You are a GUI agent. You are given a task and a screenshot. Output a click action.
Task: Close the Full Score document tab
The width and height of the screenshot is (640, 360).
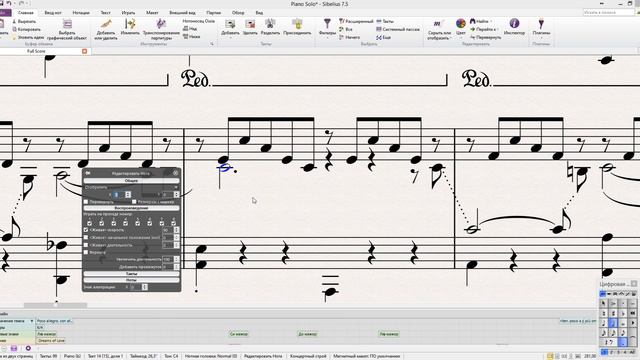pyautogui.click(x=84, y=51)
